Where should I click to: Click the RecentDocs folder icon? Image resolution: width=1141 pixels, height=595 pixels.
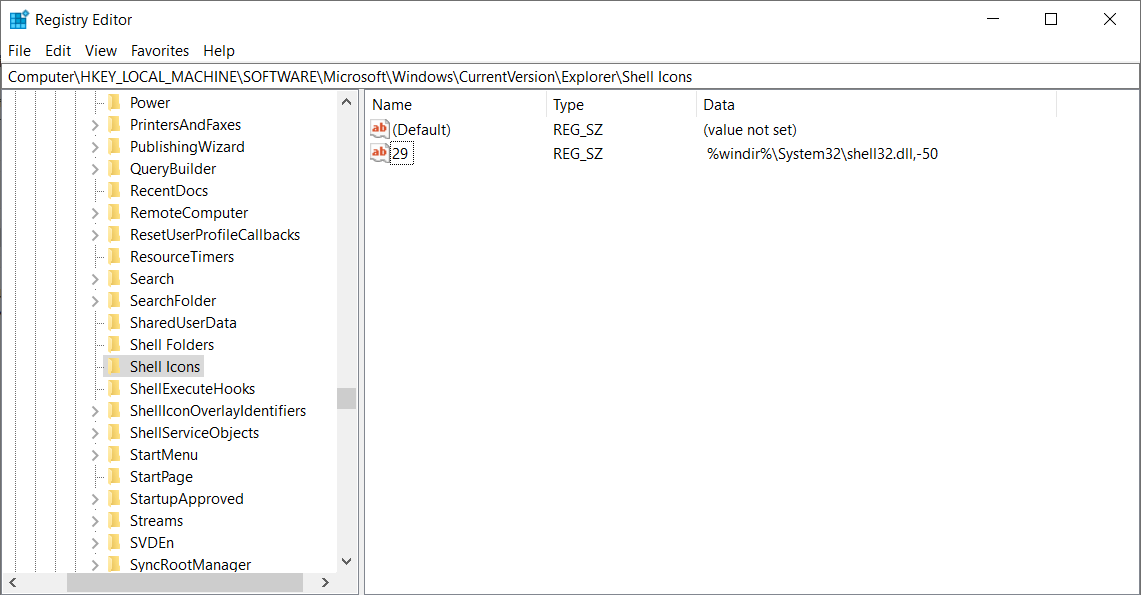click(x=114, y=191)
